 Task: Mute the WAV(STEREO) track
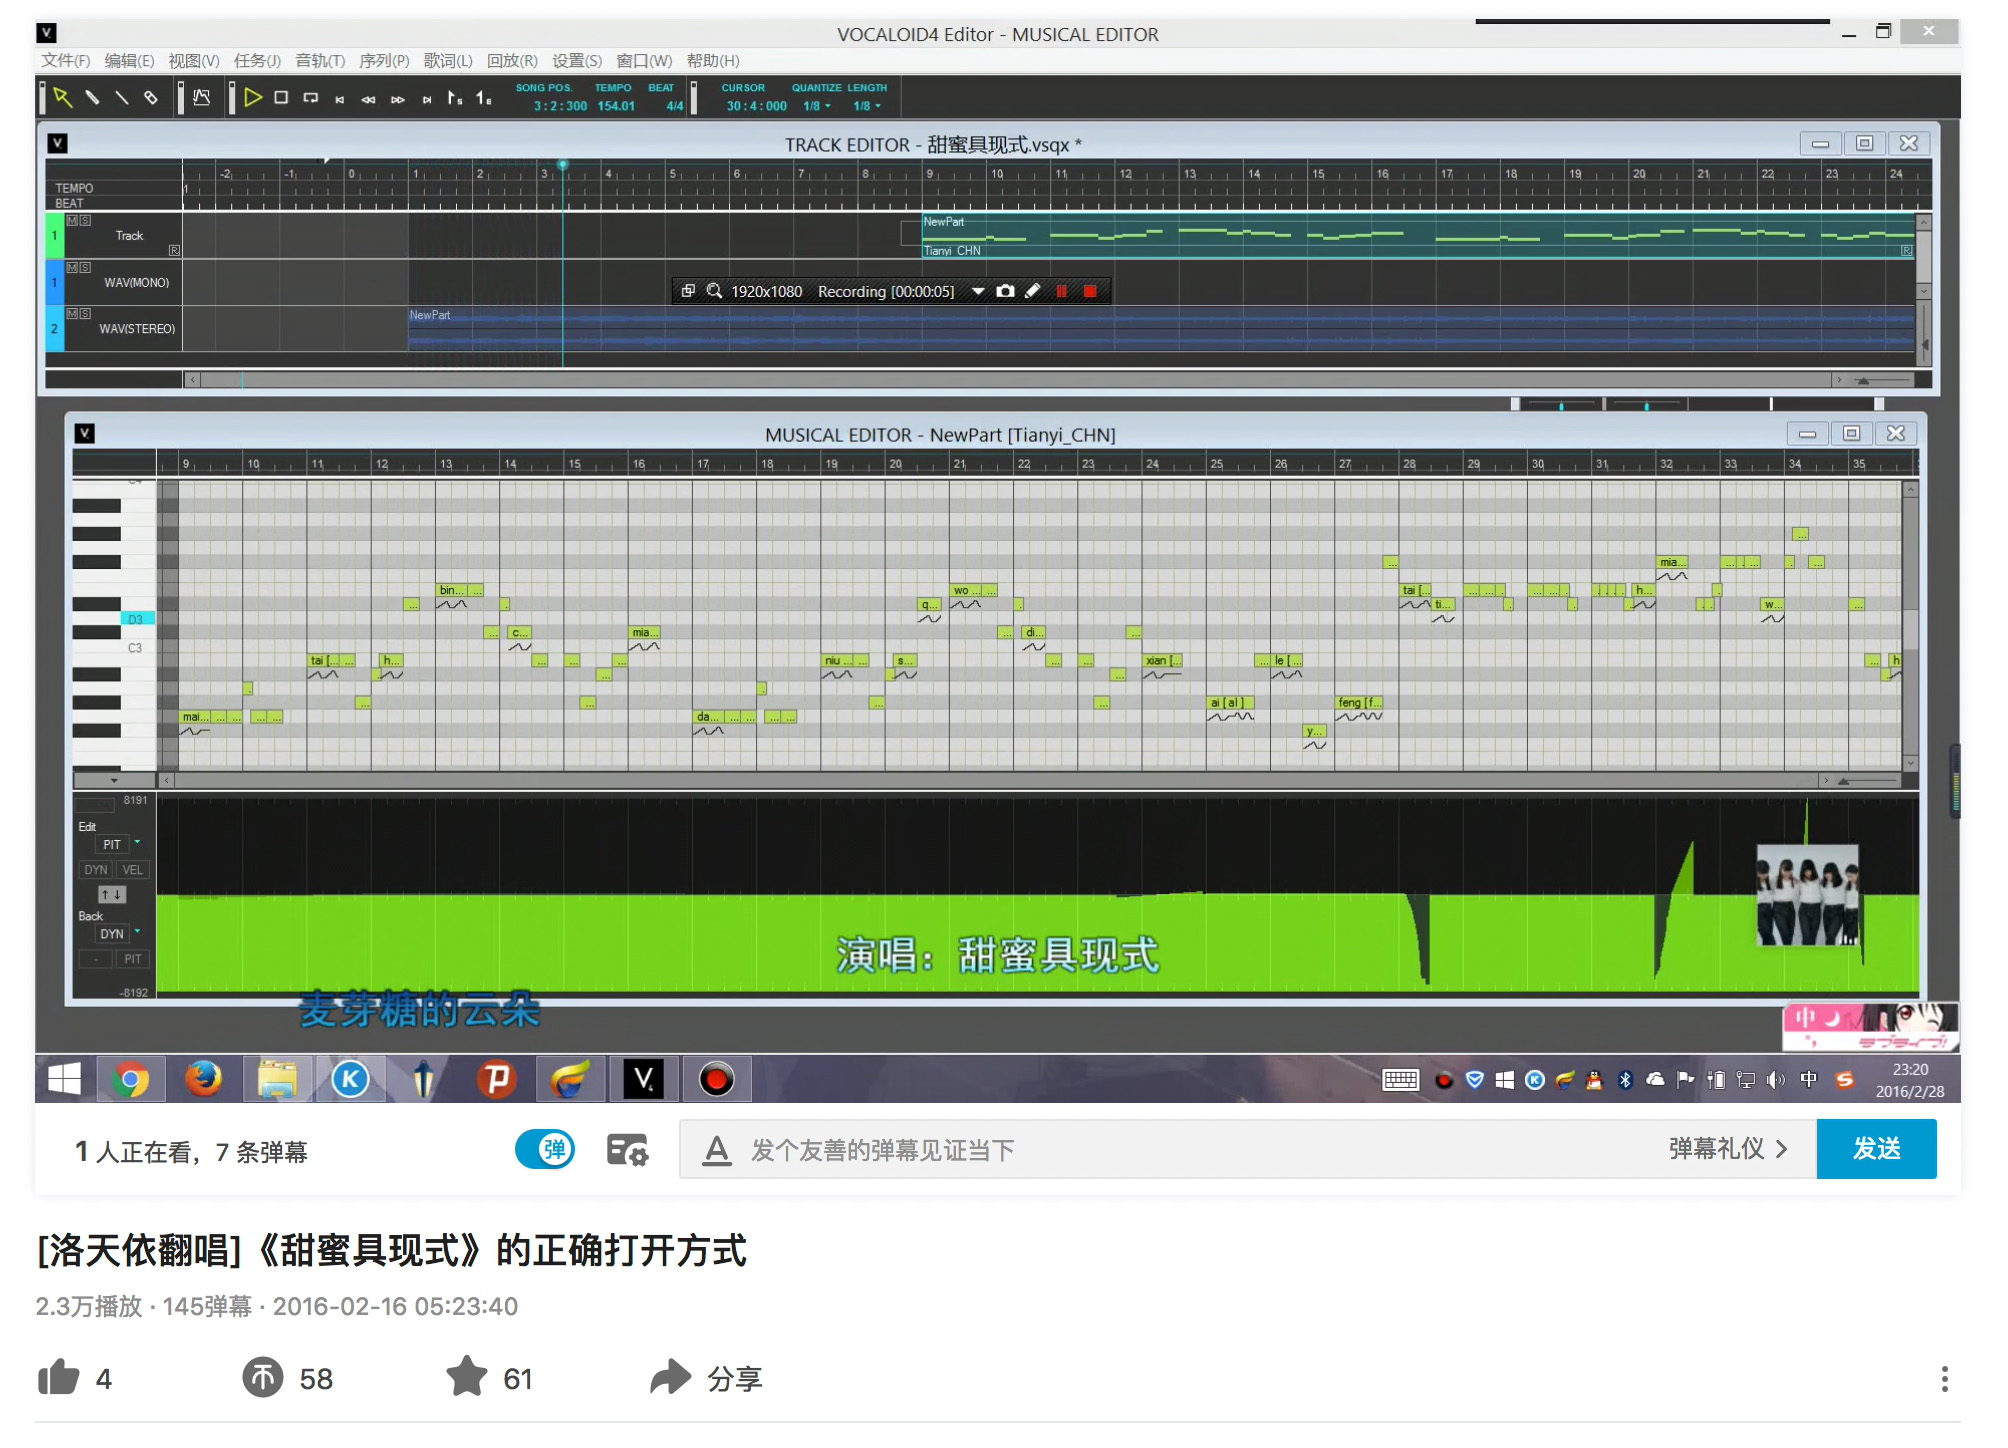pos(72,313)
